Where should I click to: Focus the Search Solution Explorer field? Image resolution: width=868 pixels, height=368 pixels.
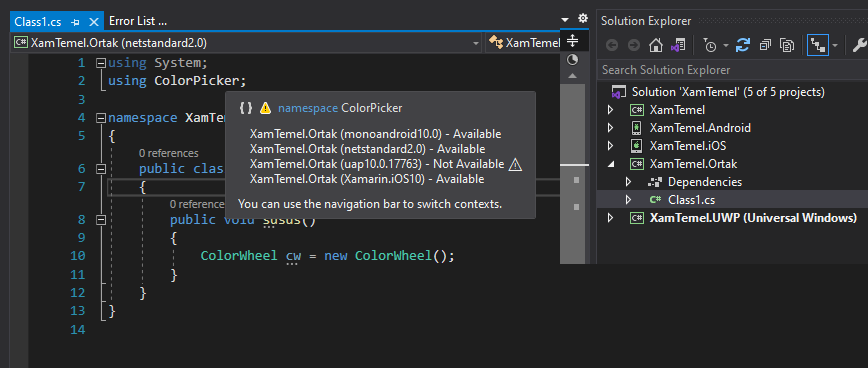732,70
